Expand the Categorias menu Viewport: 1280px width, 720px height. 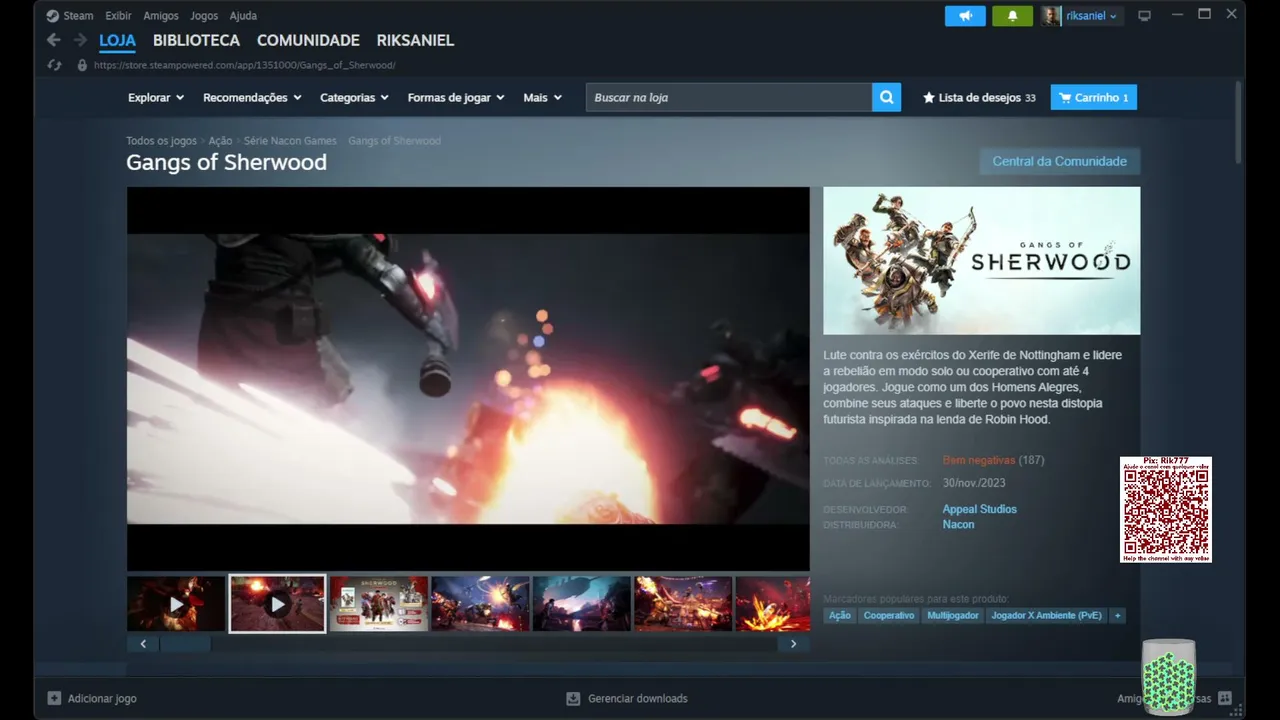click(354, 98)
